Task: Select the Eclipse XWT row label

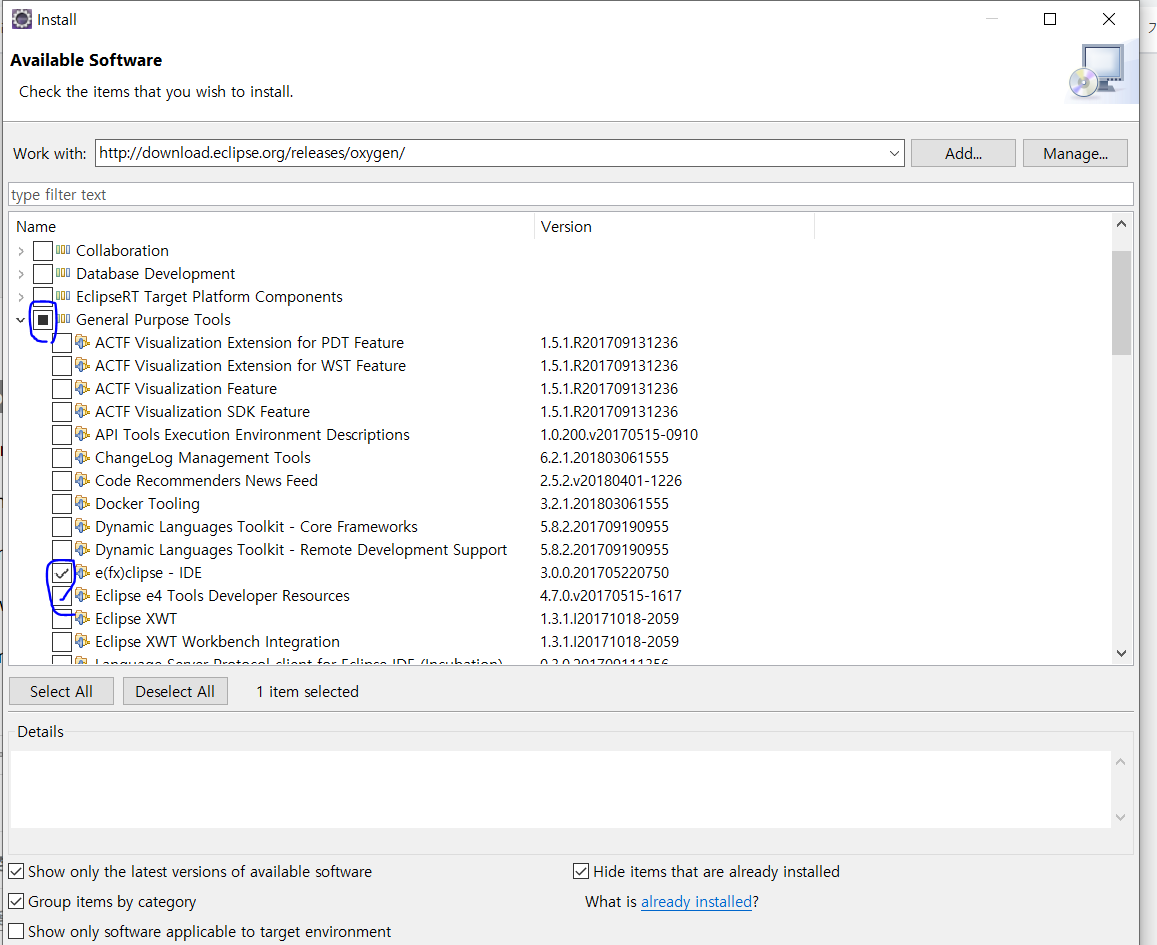Action: tap(136, 618)
